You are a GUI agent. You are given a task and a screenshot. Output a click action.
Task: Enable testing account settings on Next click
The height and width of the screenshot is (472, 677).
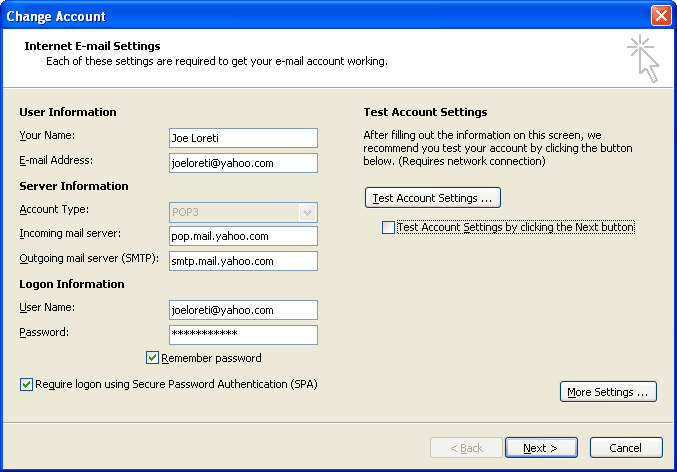pos(389,228)
